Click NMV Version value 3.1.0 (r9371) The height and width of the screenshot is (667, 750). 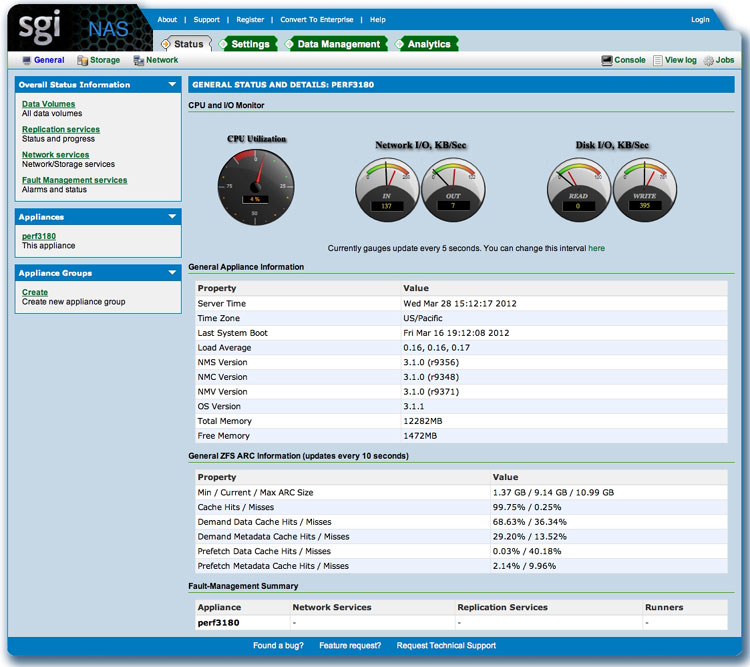coord(431,392)
